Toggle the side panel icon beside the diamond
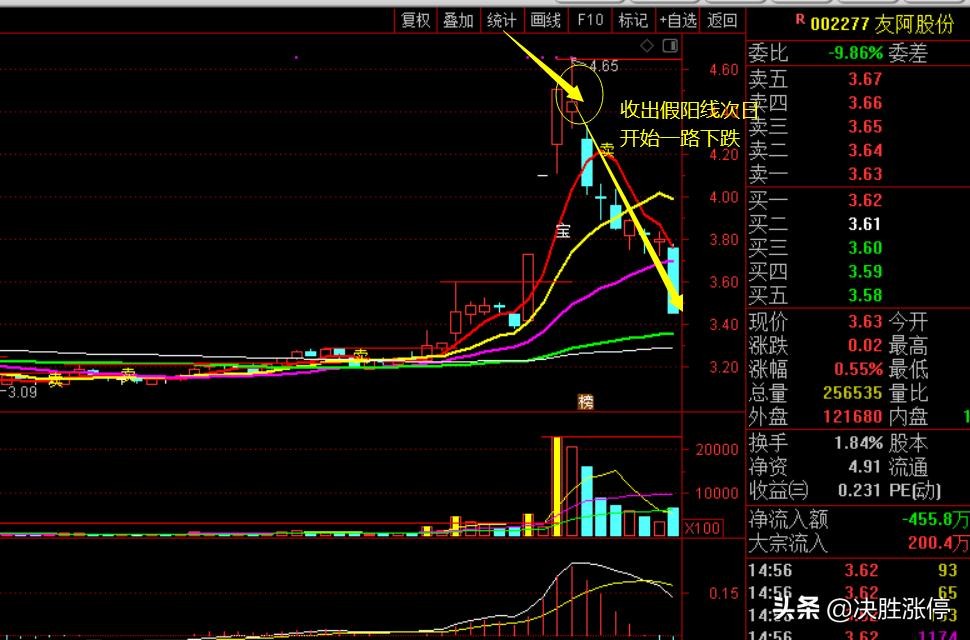This screenshot has height=640, width=970. click(673, 46)
